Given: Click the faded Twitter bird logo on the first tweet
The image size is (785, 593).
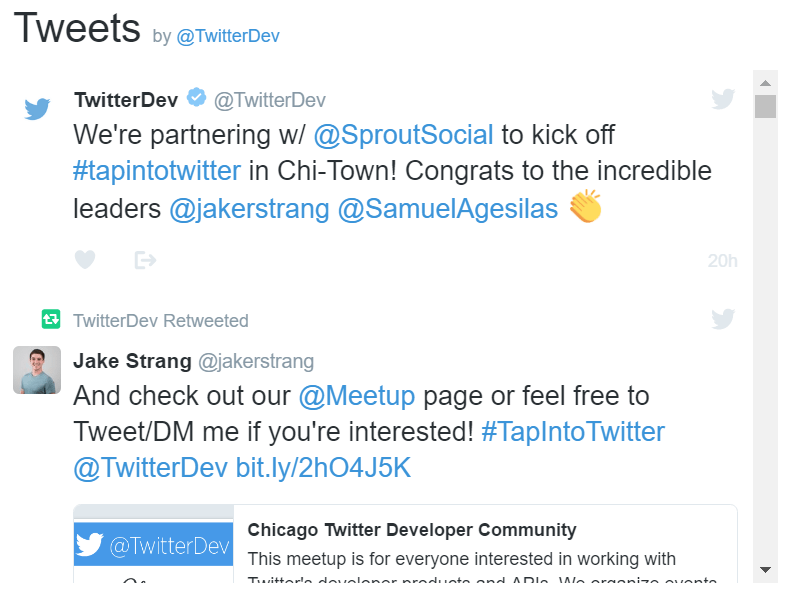Looking at the screenshot, I should (723, 99).
